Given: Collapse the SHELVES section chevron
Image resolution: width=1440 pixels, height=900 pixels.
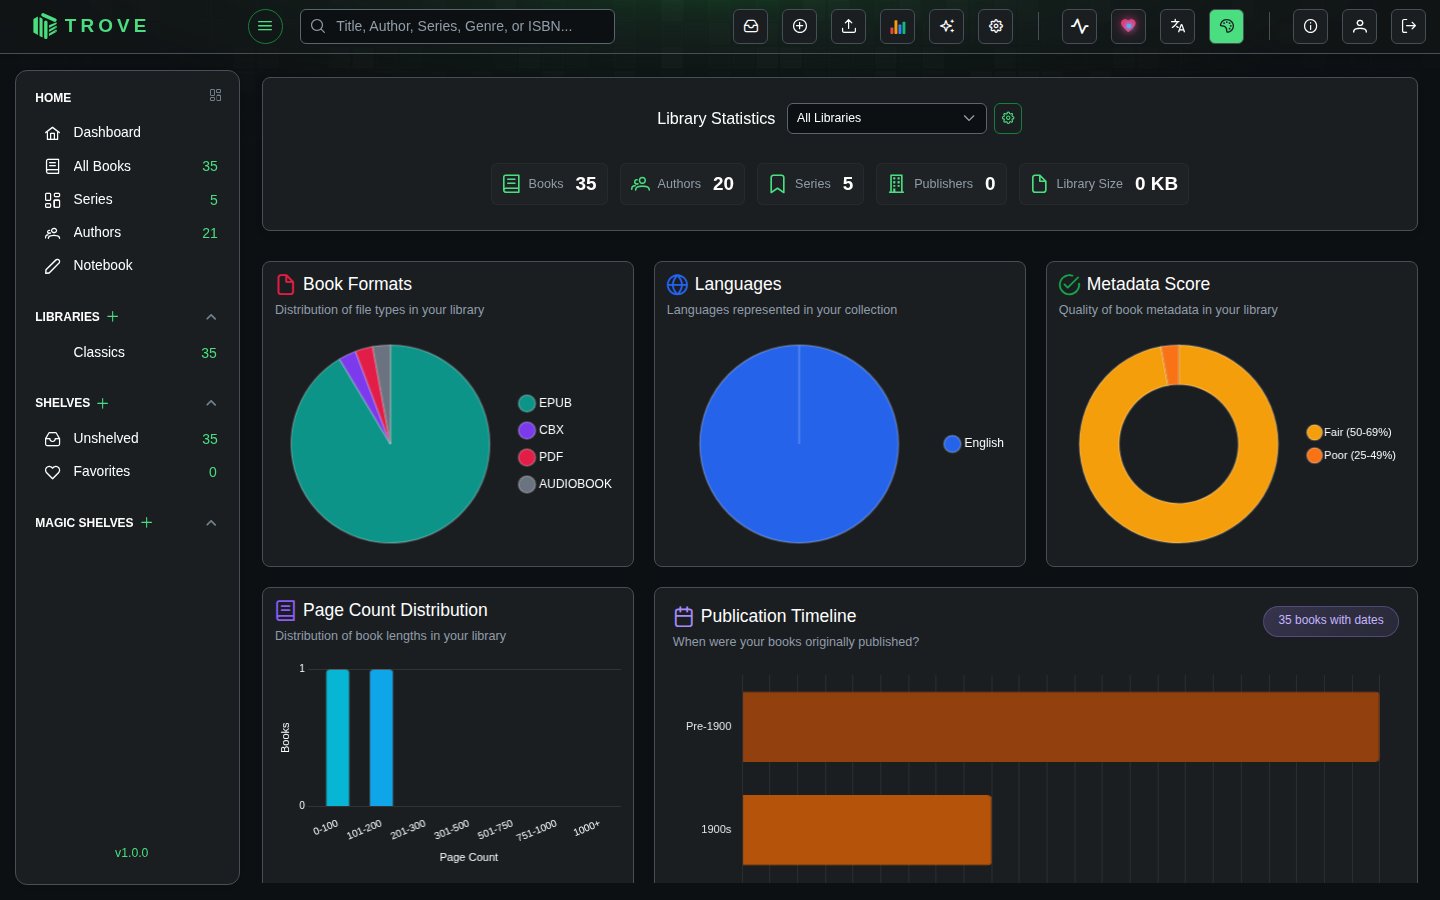Looking at the screenshot, I should 211,403.
